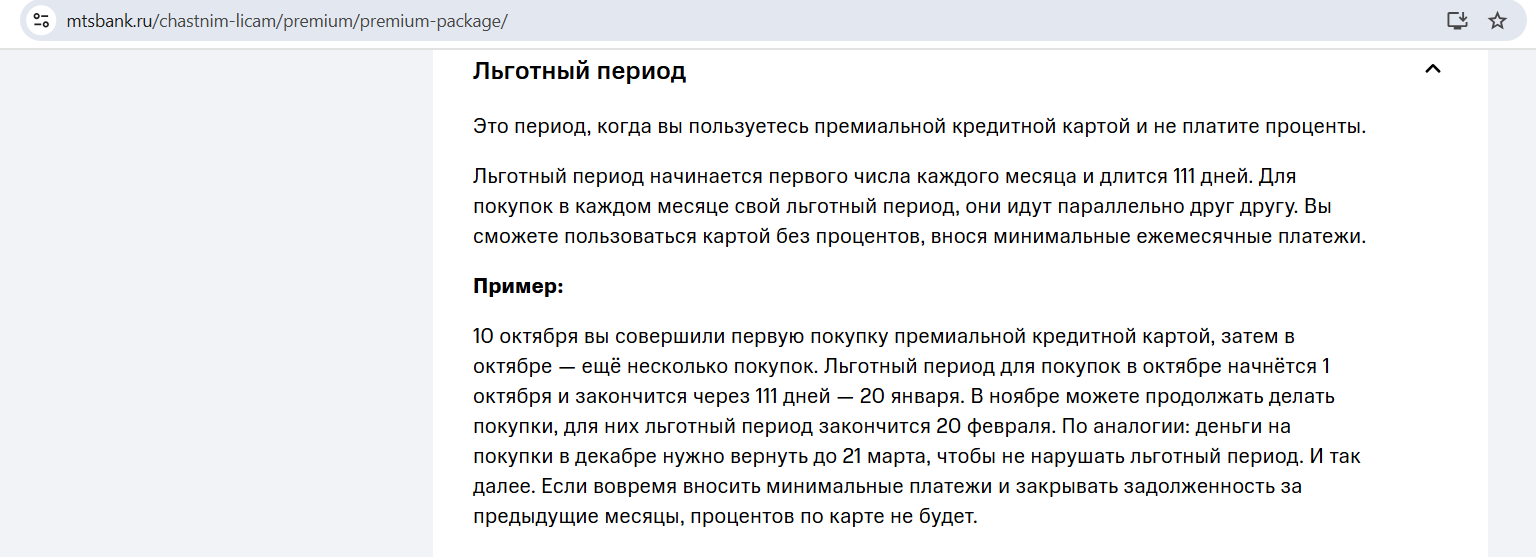Collapse the Льготный период section chevron
Viewport: 1536px width, 557px height.
click(1433, 69)
